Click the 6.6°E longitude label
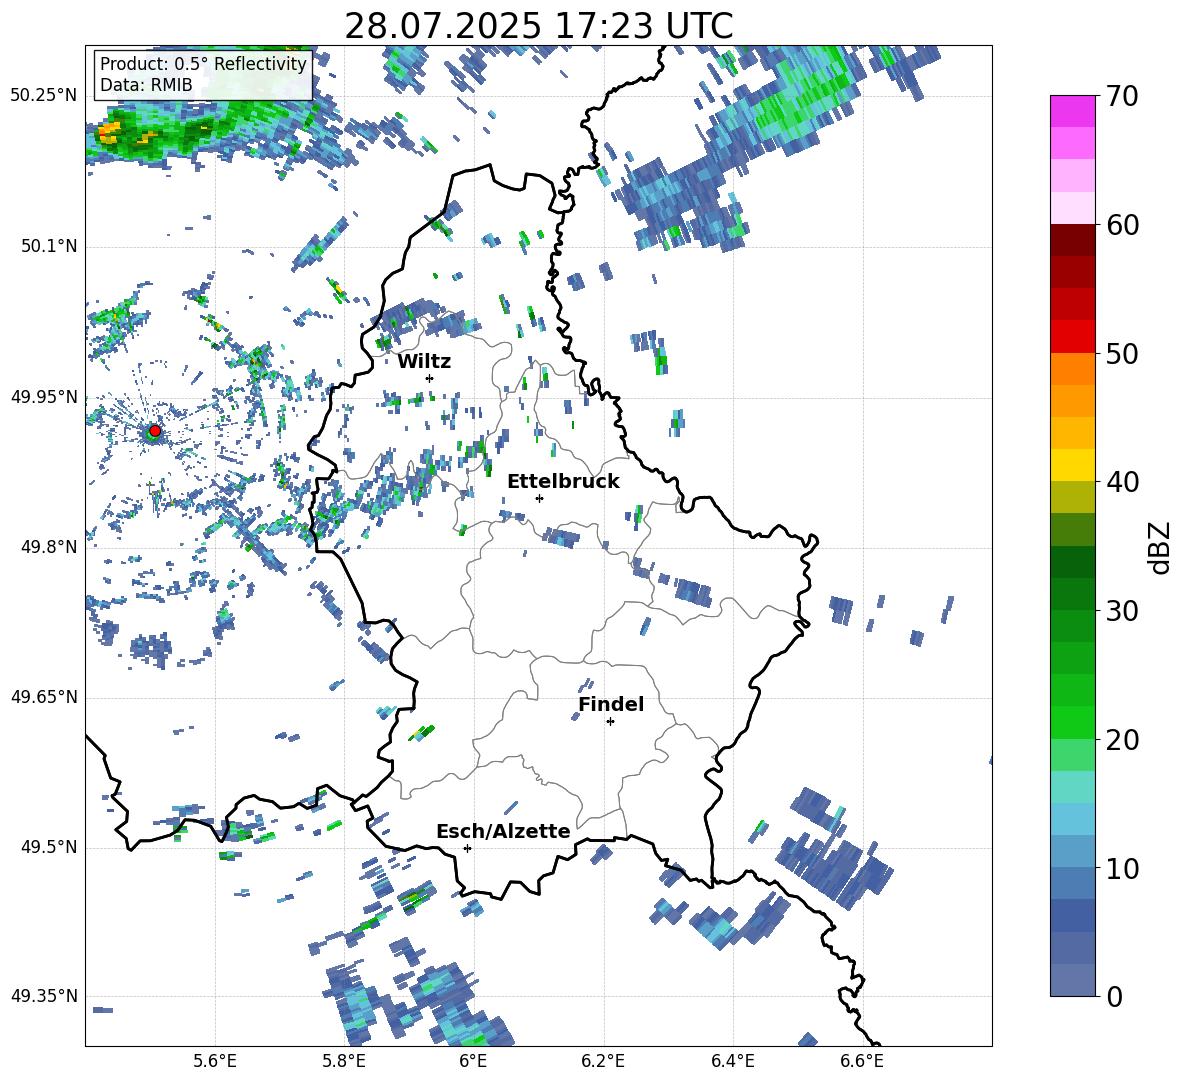 pyautogui.click(x=862, y=1061)
